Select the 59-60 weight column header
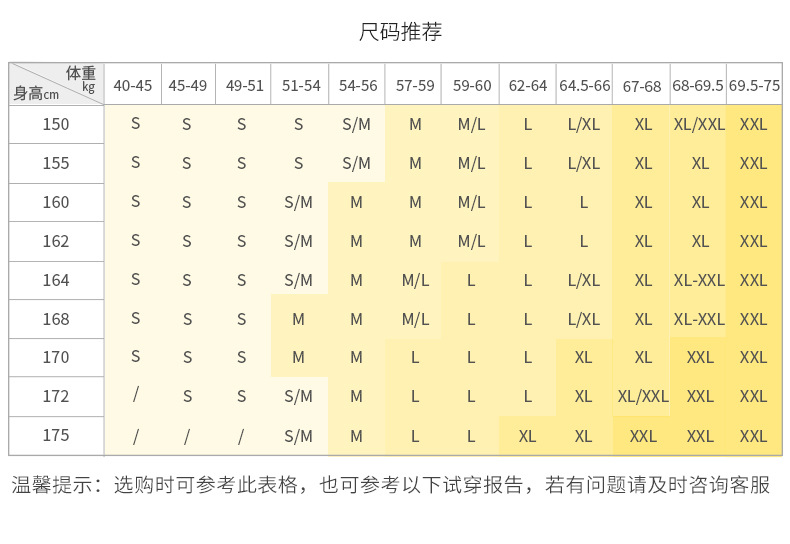 [x=472, y=86]
